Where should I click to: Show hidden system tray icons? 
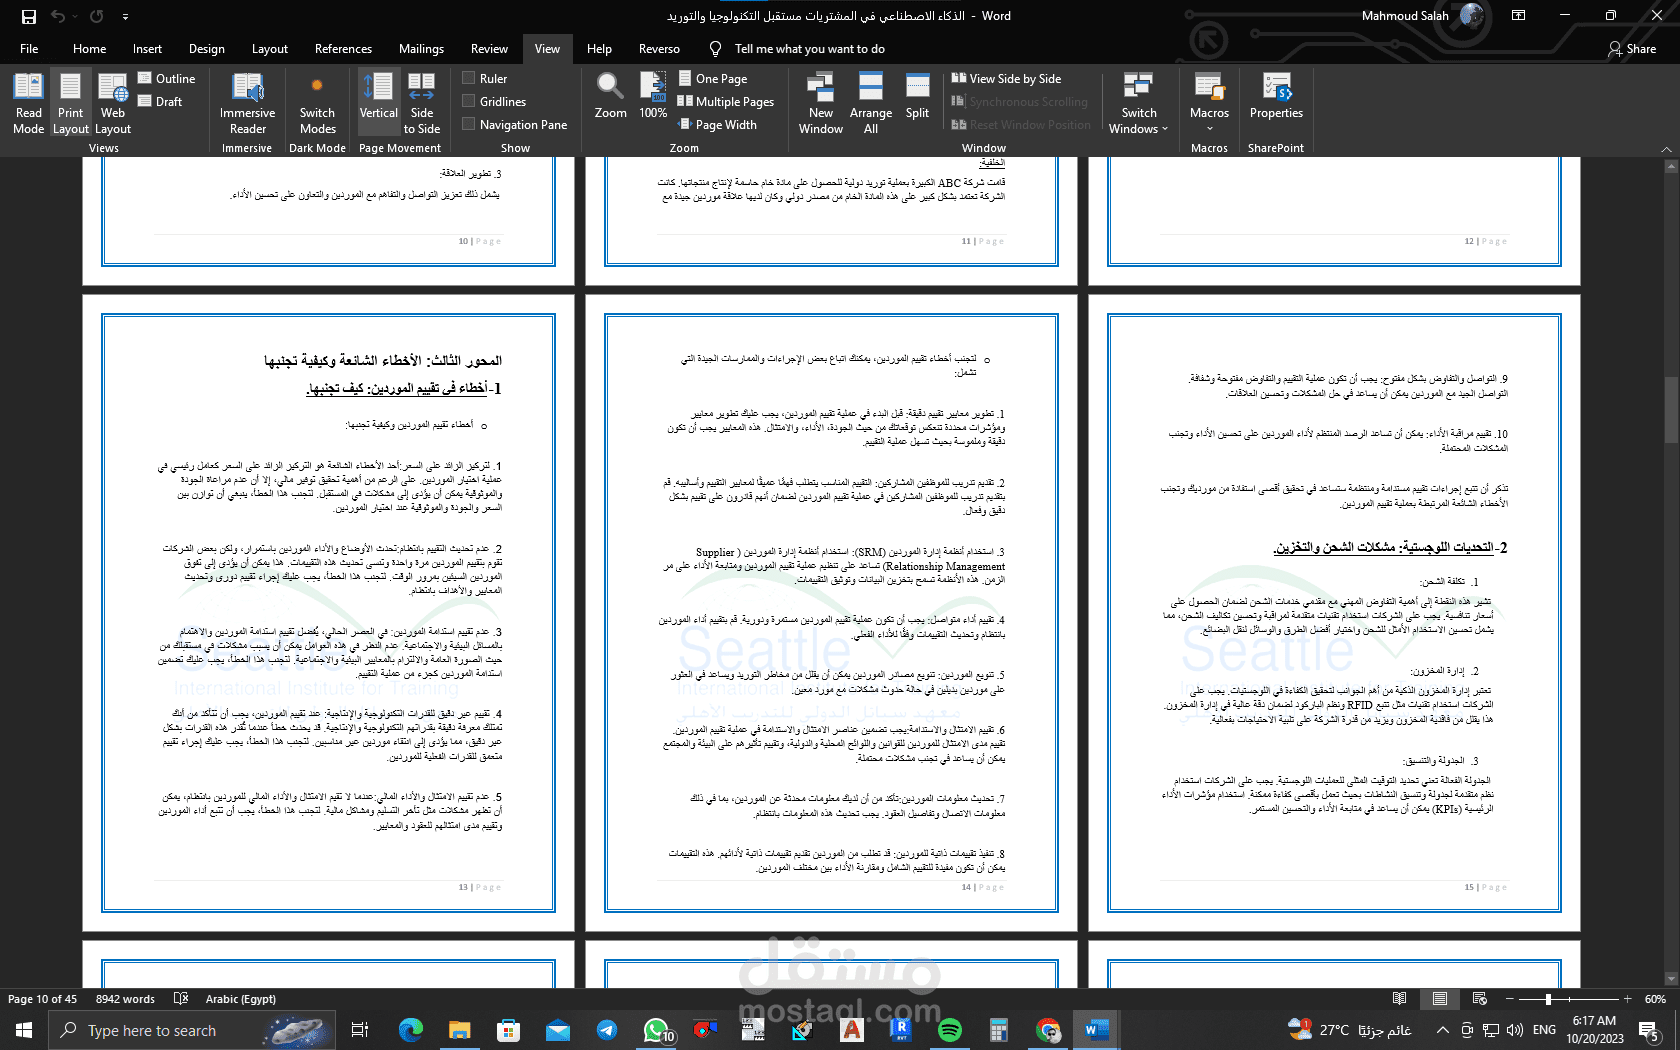1441,1030
